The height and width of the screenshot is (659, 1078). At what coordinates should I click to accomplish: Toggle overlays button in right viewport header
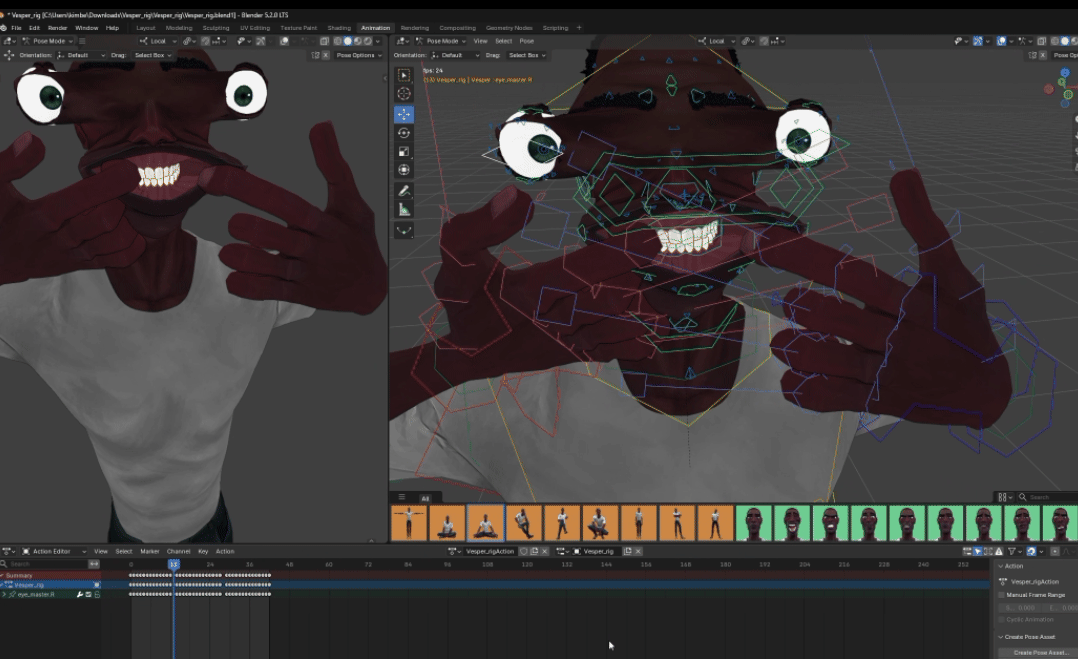point(1001,41)
